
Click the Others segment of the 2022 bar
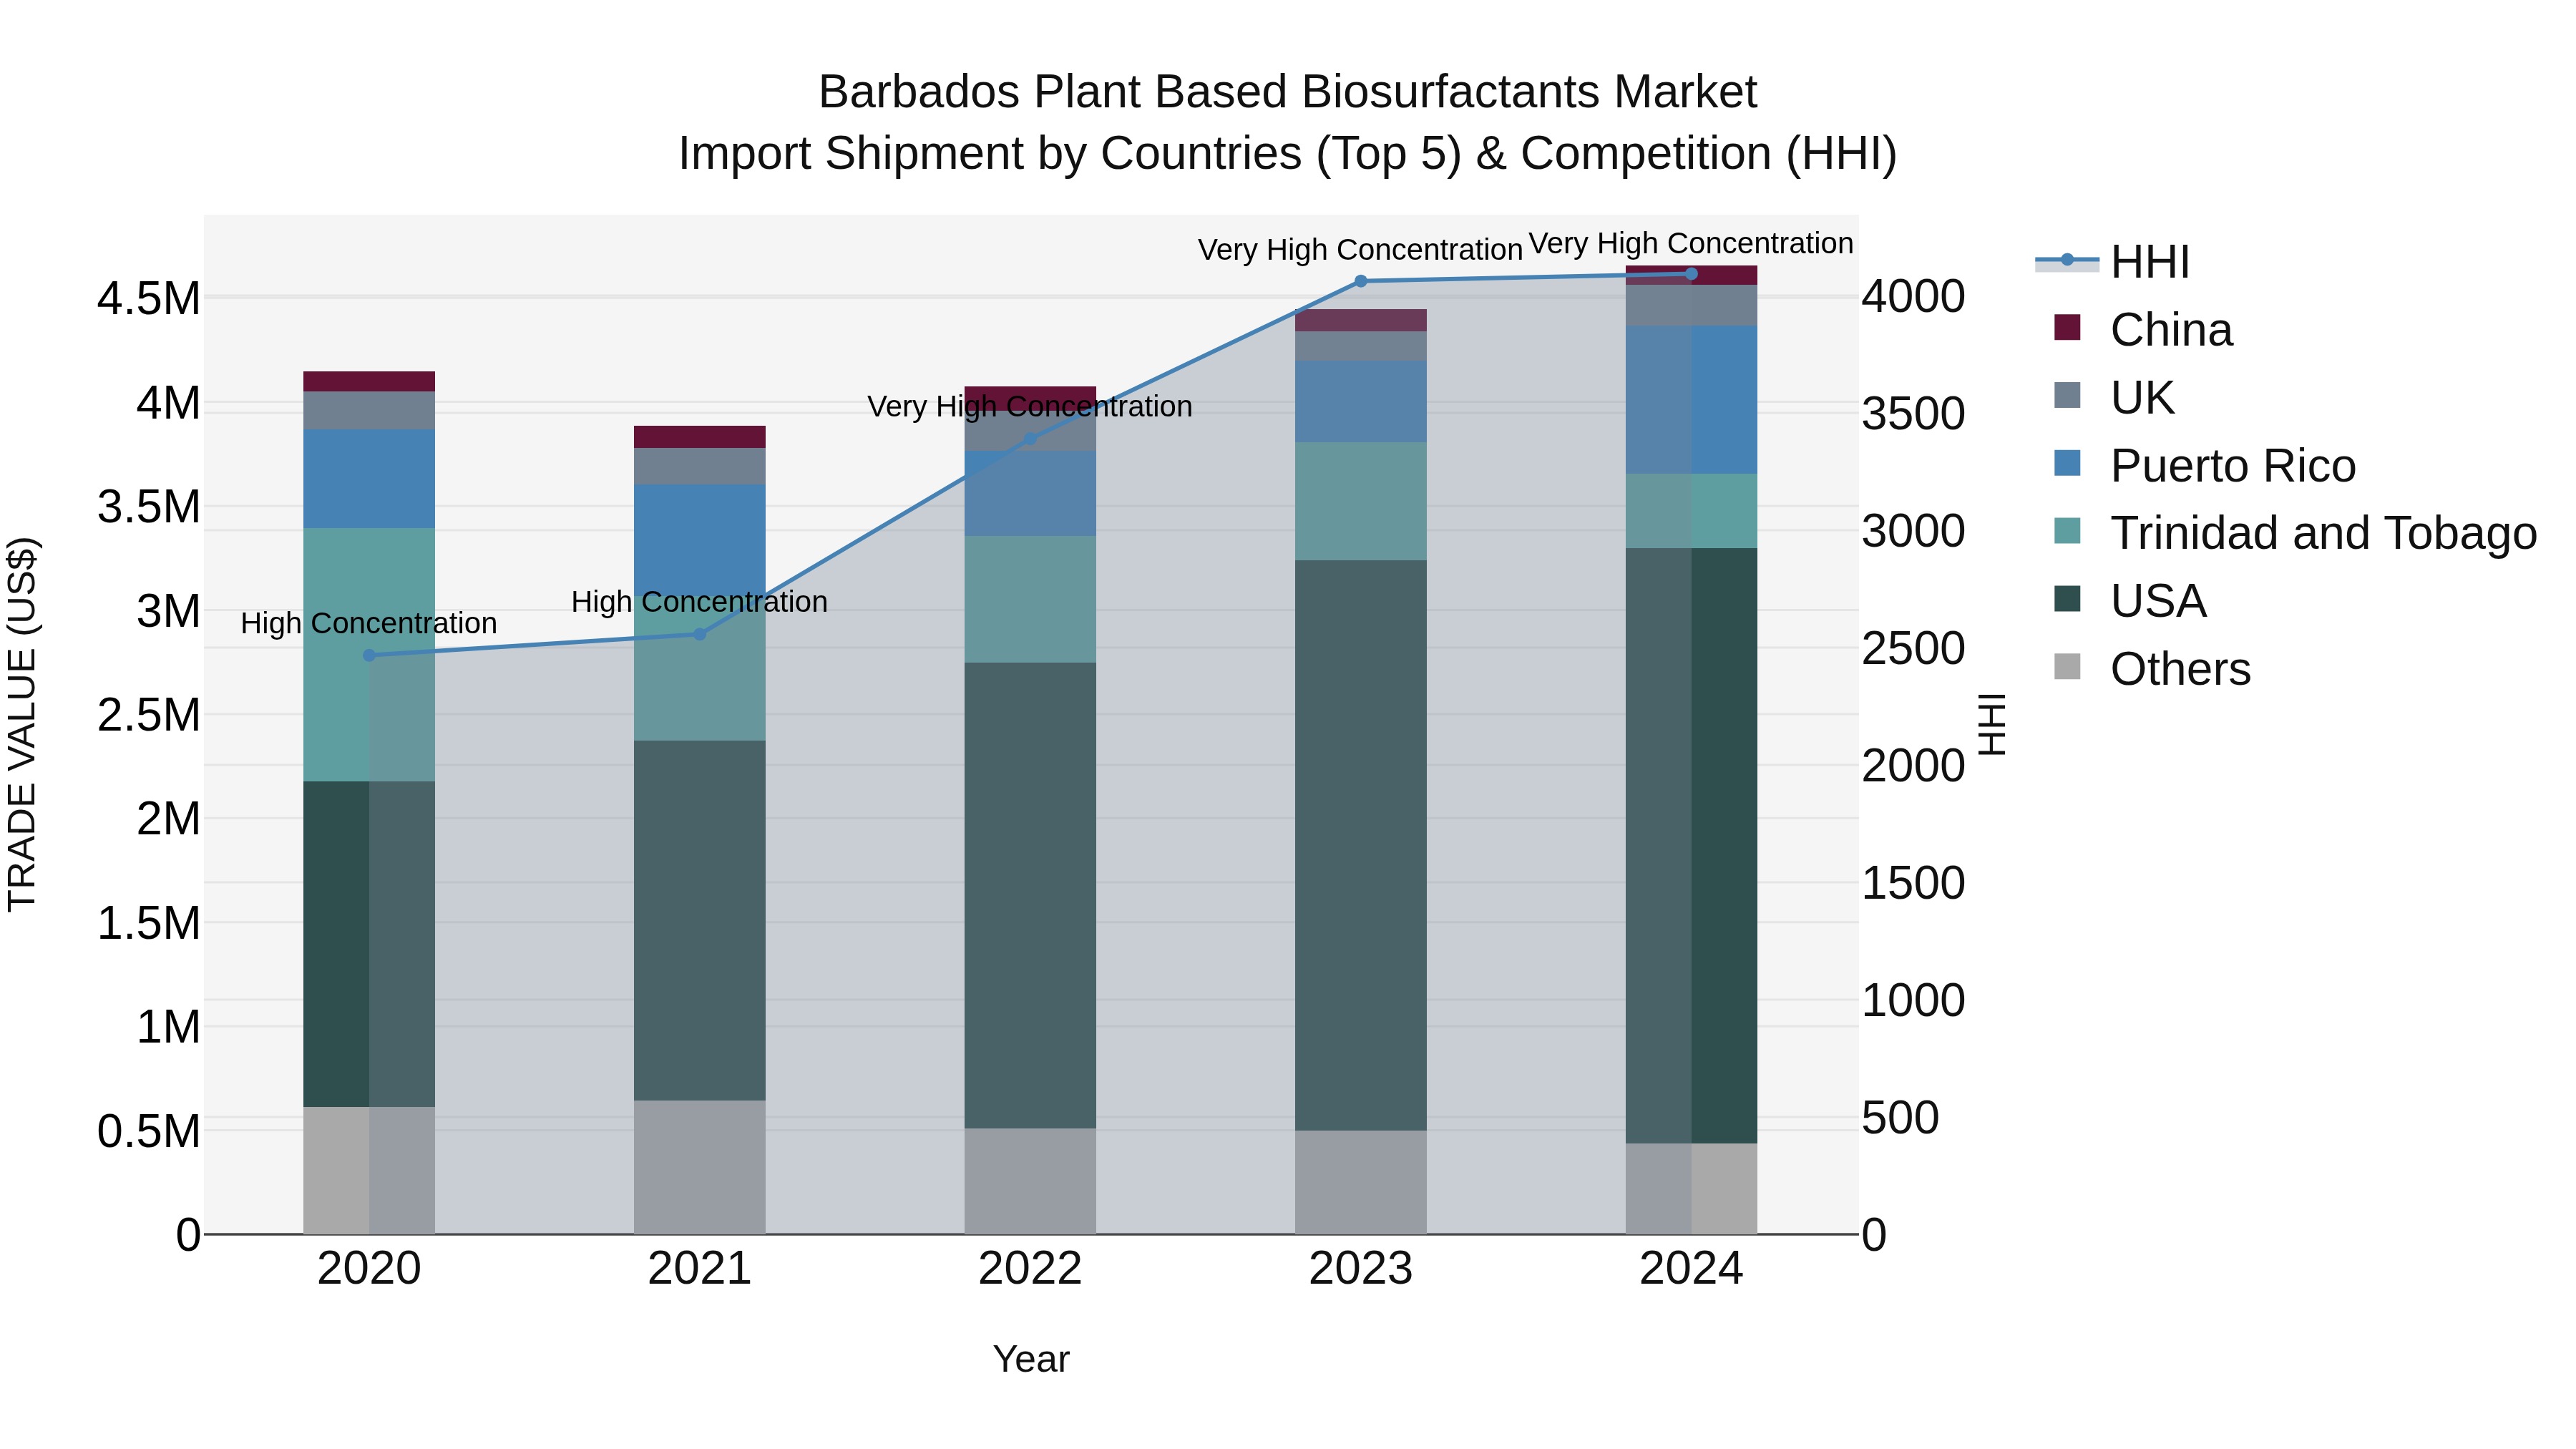click(x=1030, y=1181)
